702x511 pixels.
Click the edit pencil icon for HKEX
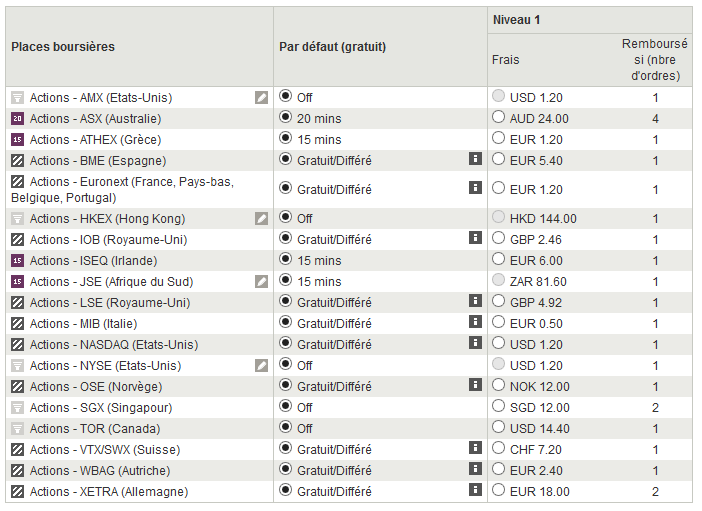[261, 219]
